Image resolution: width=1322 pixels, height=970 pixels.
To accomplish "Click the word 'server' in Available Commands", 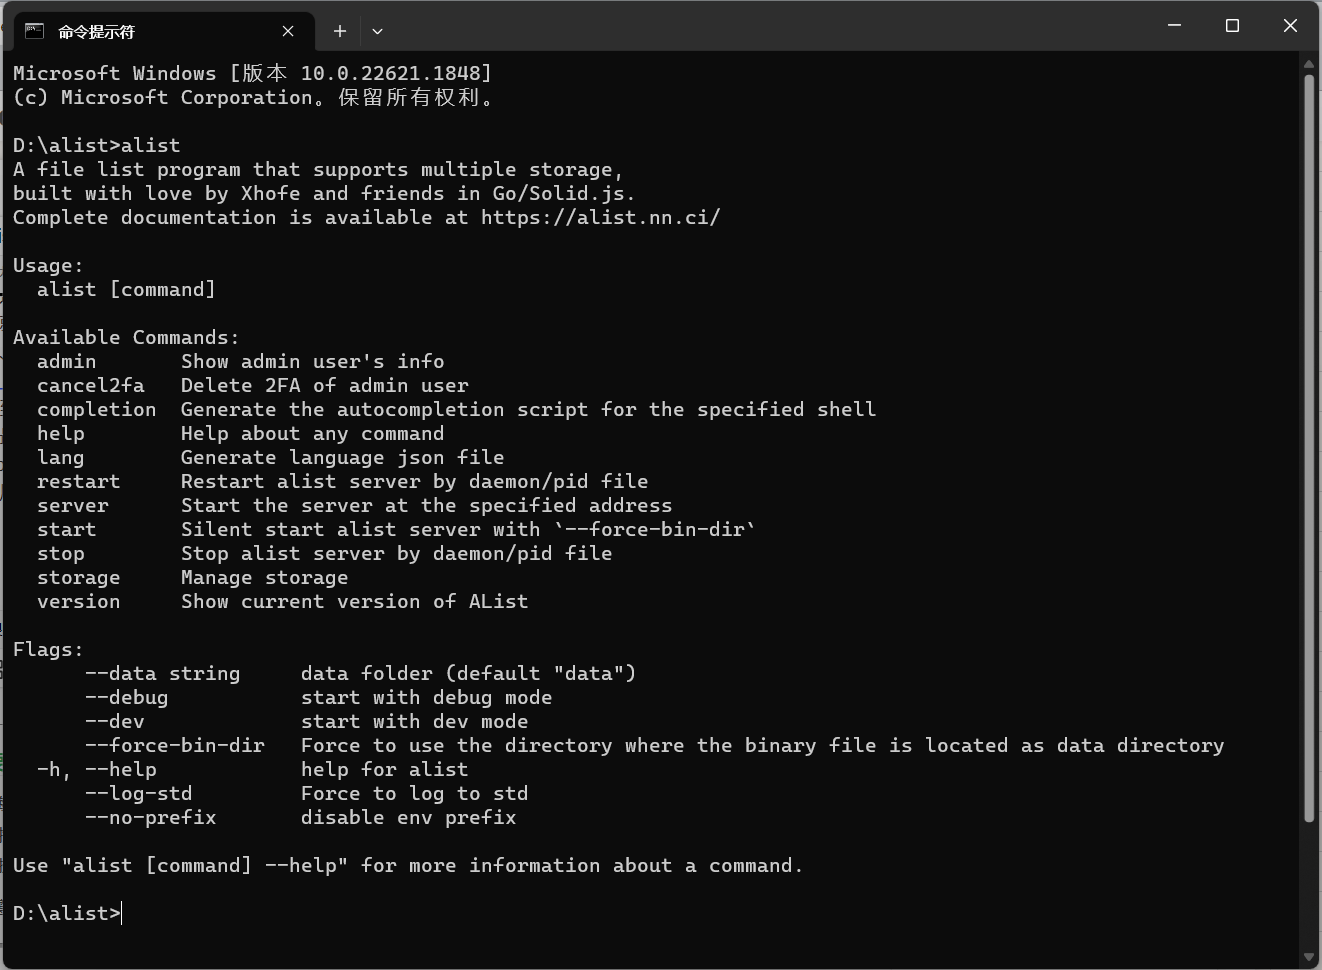I will pos(72,505).
